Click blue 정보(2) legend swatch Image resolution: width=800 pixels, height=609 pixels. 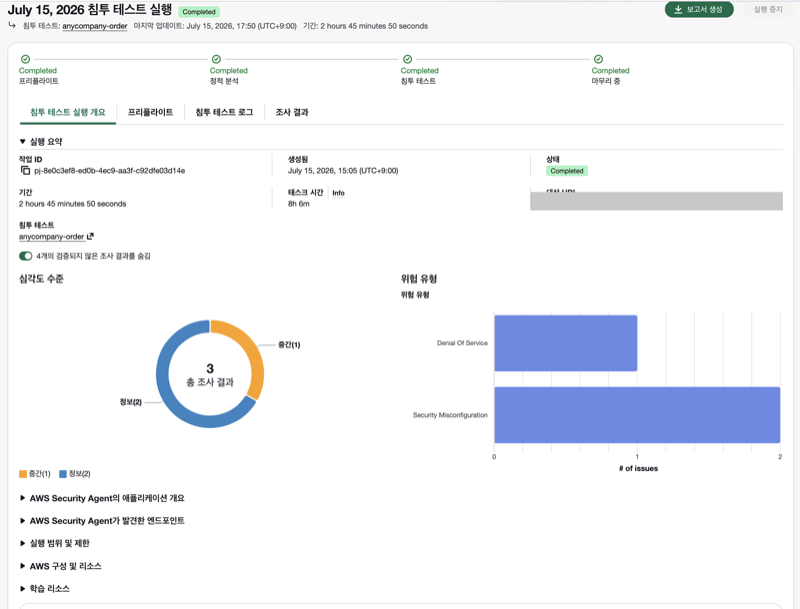(x=63, y=474)
